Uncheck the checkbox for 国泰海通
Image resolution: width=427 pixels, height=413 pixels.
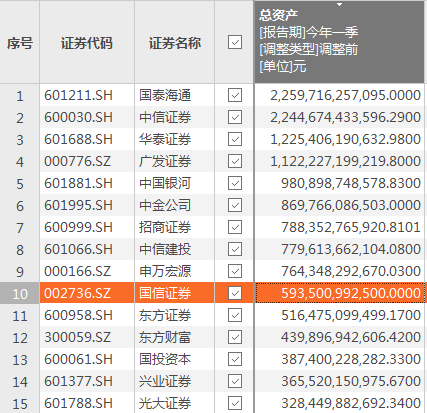point(235,95)
